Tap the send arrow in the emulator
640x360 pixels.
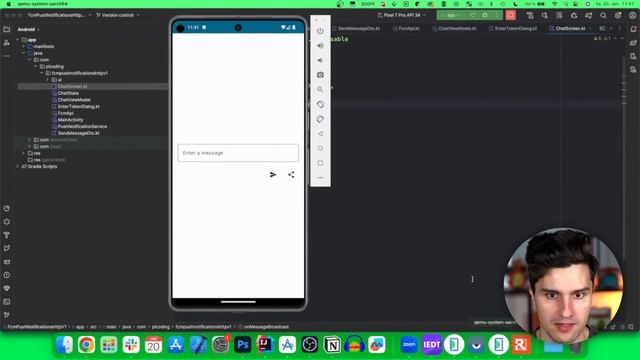click(273, 175)
